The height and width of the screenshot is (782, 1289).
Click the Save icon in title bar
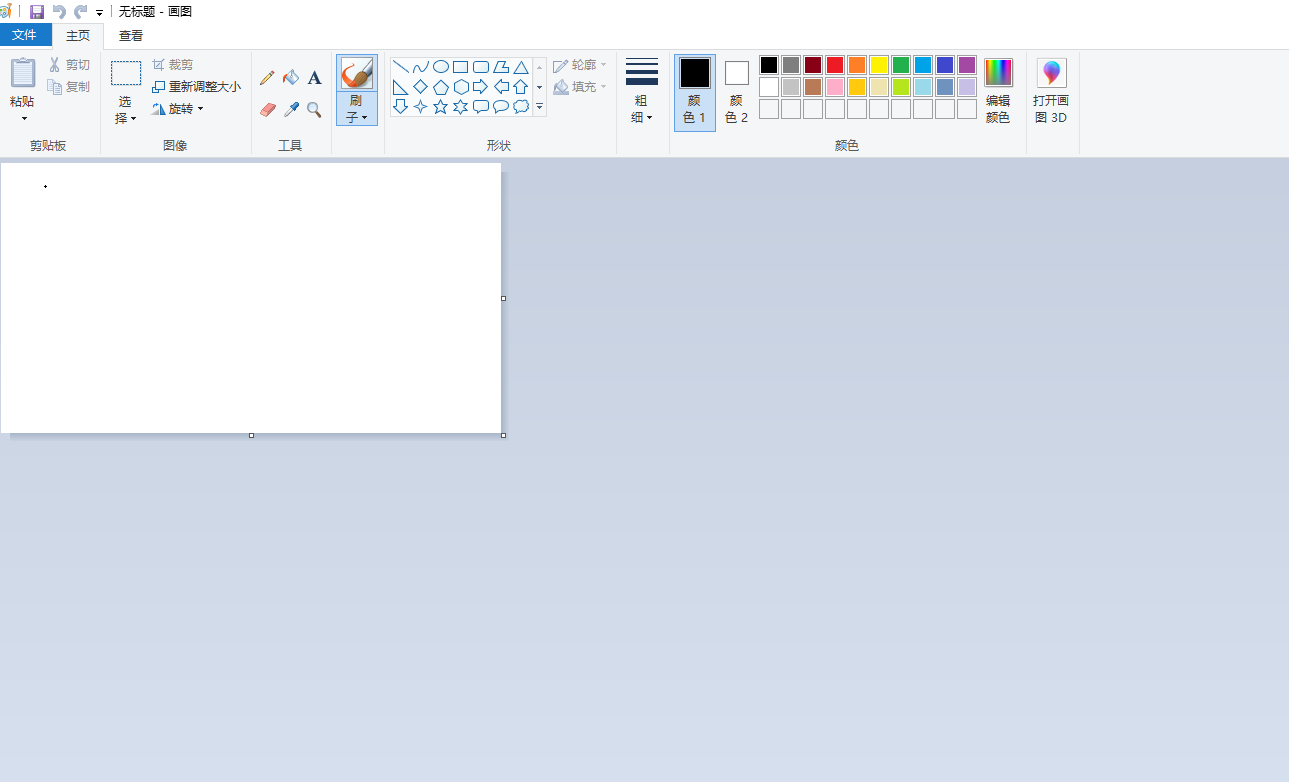[x=37, y=11]
